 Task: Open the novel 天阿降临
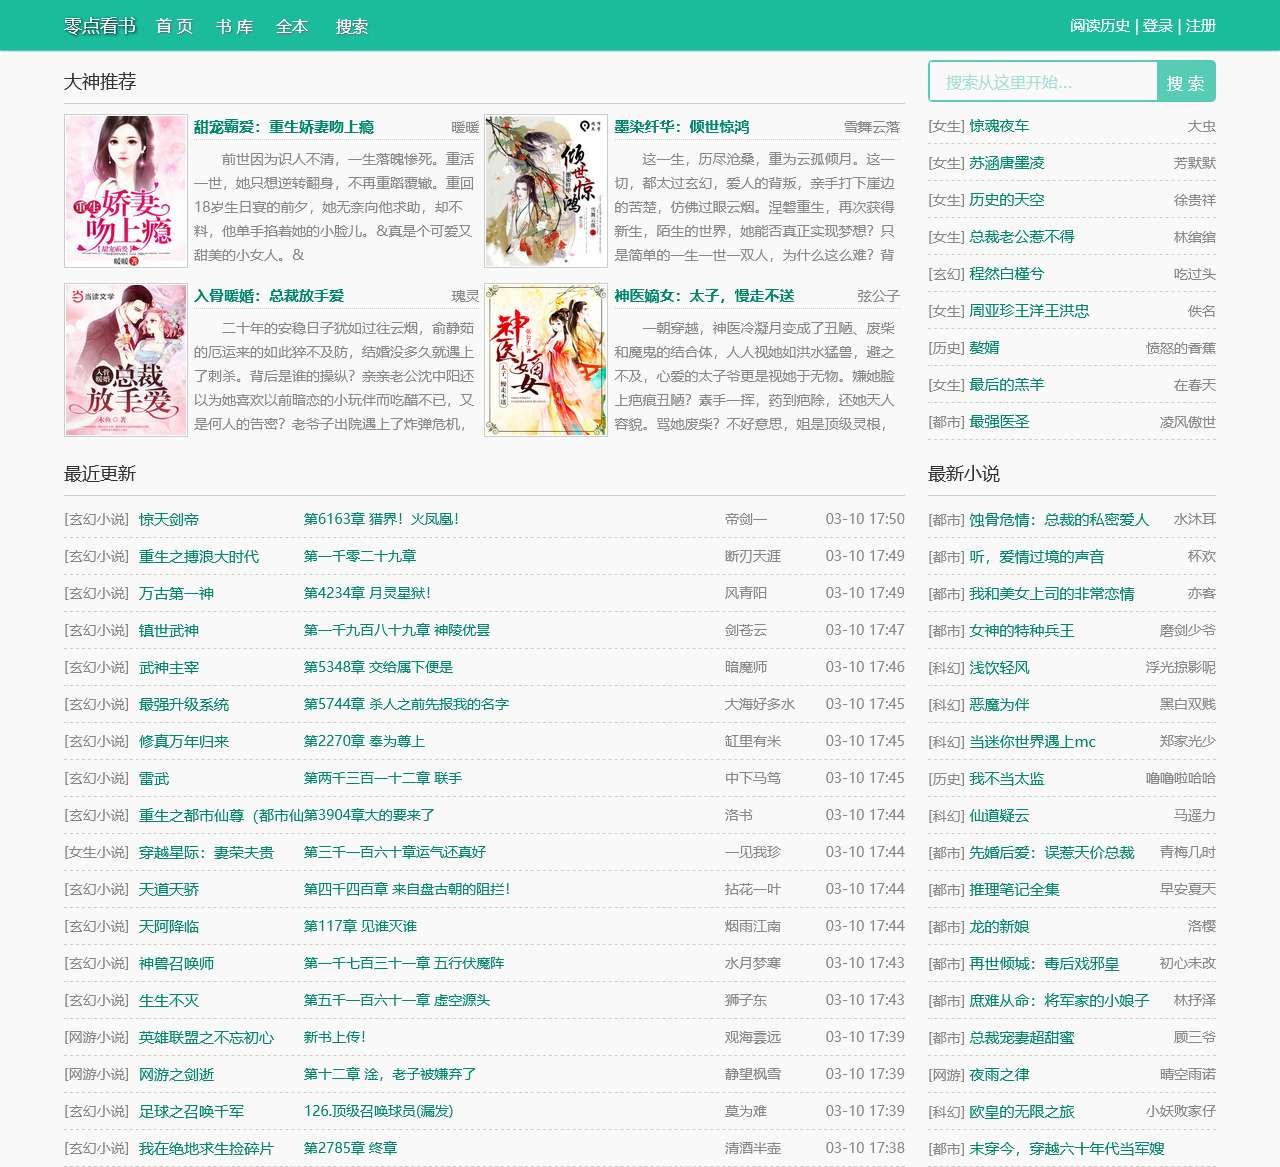pyautogui.click(x=169, y=927)
